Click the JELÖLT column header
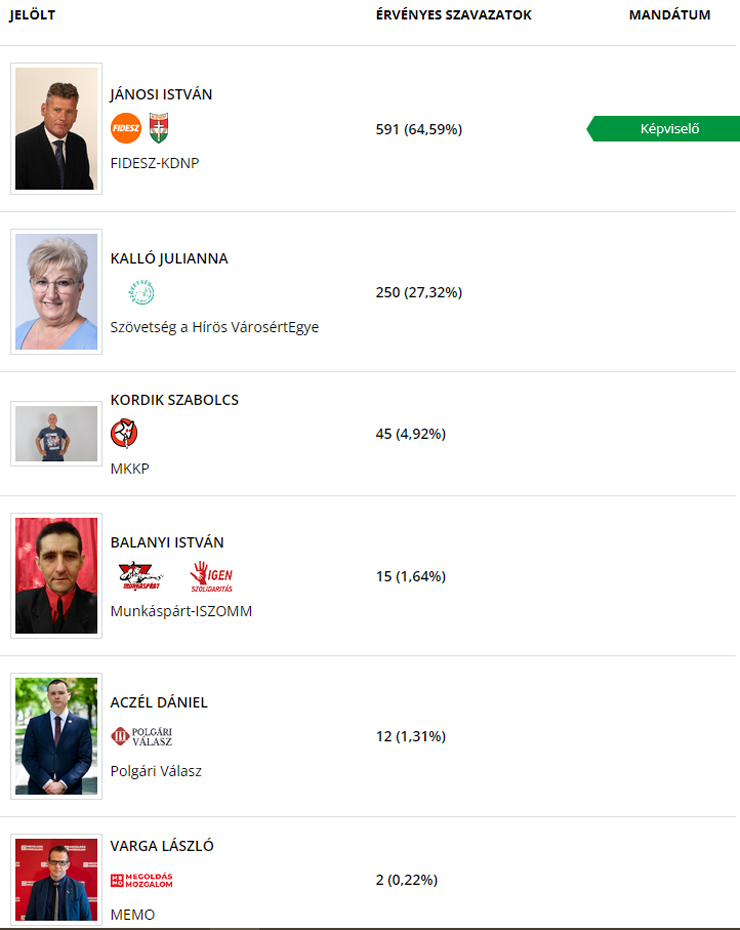The height and width of the screenshot is (930, 740). coord(32,15)
